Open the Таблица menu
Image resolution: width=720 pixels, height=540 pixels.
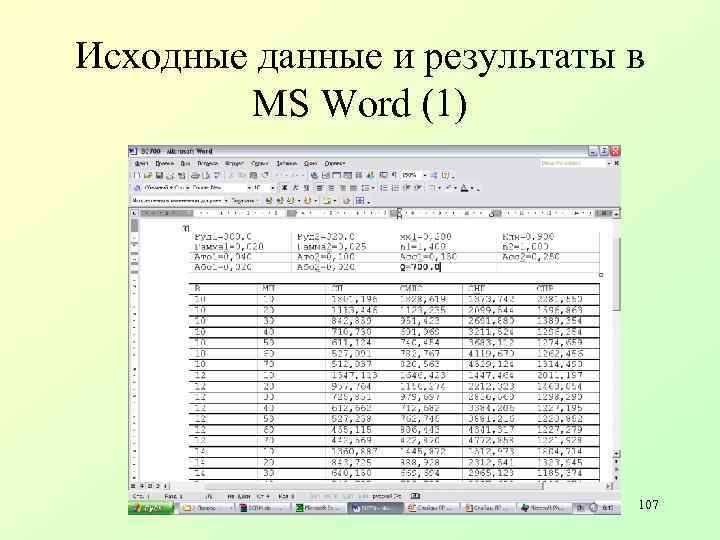[x=287, y=163]
